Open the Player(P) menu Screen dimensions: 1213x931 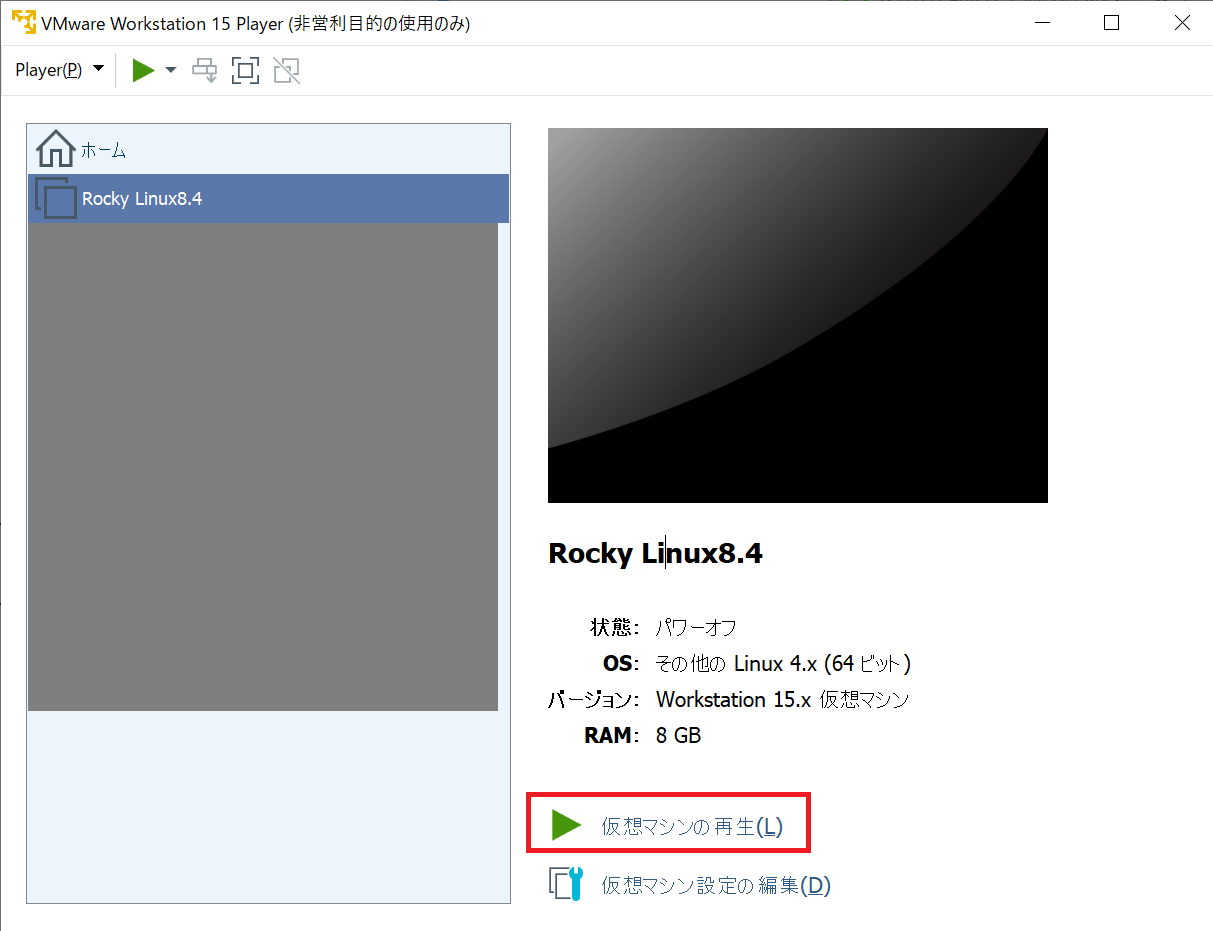click(x=59, y=70)
